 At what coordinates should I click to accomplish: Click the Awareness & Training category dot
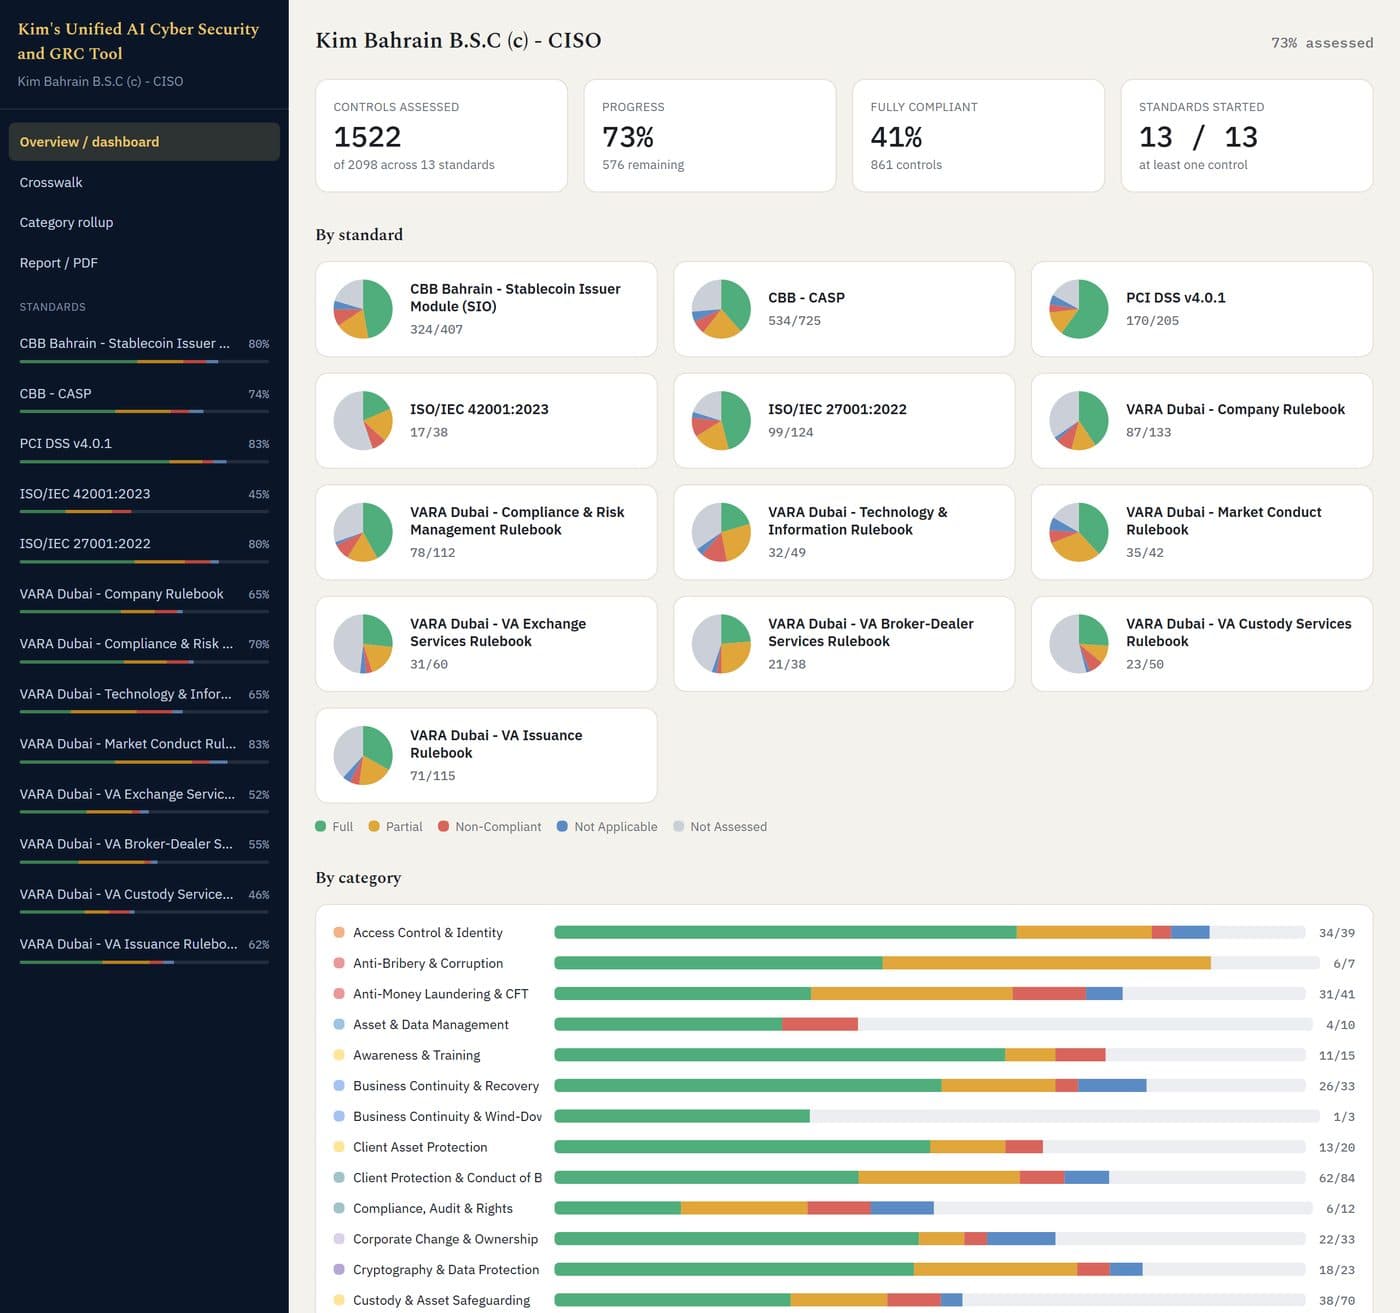339,1055
